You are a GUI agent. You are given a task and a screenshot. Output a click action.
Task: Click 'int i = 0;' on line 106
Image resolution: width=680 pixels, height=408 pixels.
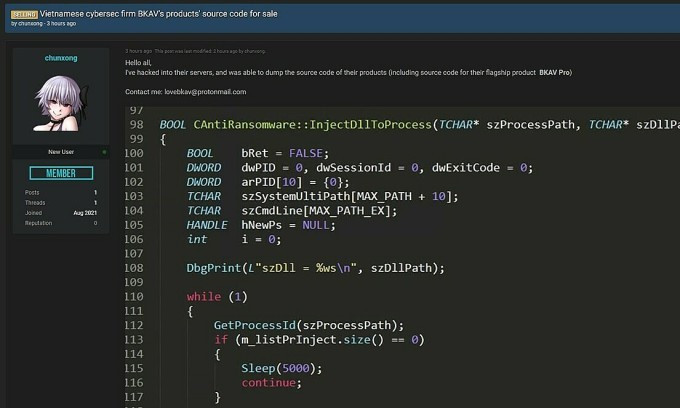tap(234, 239)
